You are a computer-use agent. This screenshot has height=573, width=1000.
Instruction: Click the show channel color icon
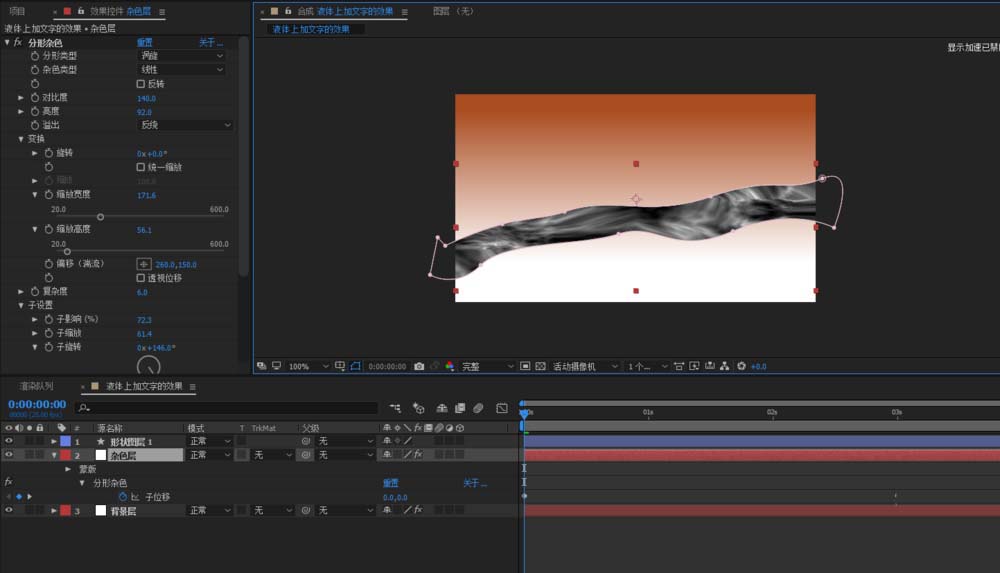[449, 367]
